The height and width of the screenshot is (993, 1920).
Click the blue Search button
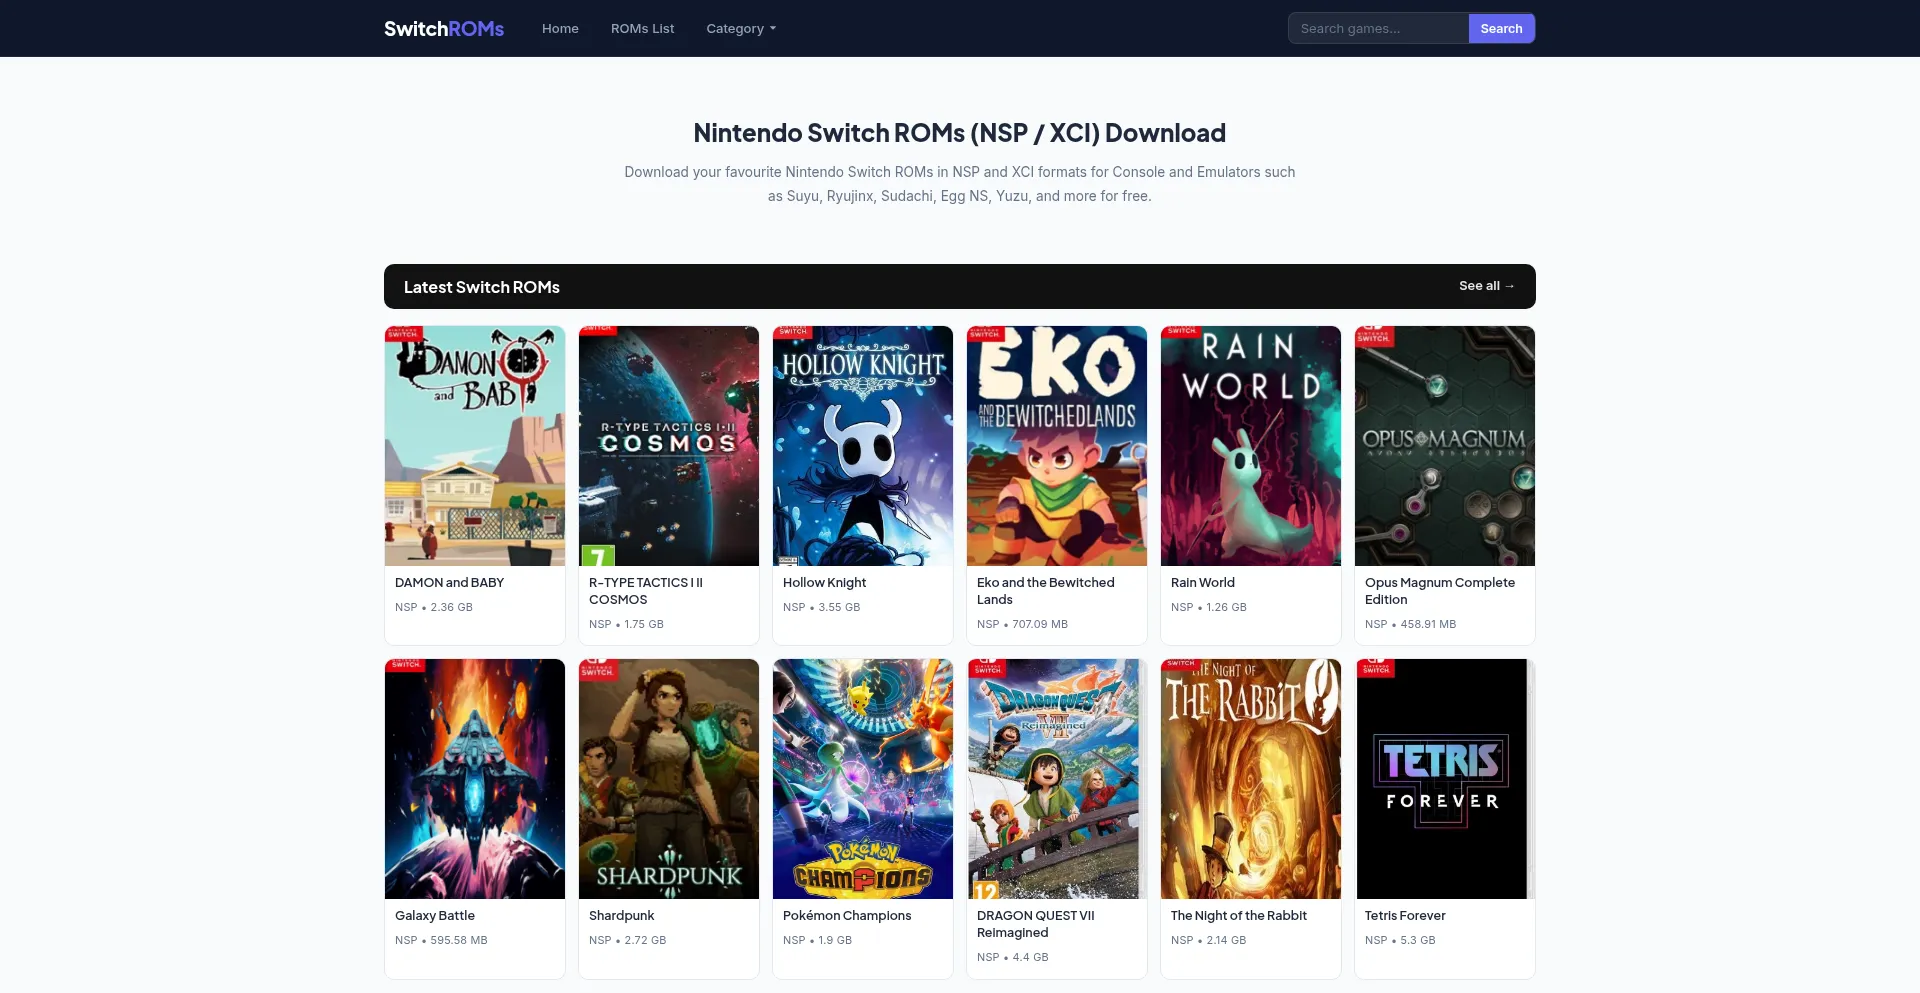[1501, 29]
